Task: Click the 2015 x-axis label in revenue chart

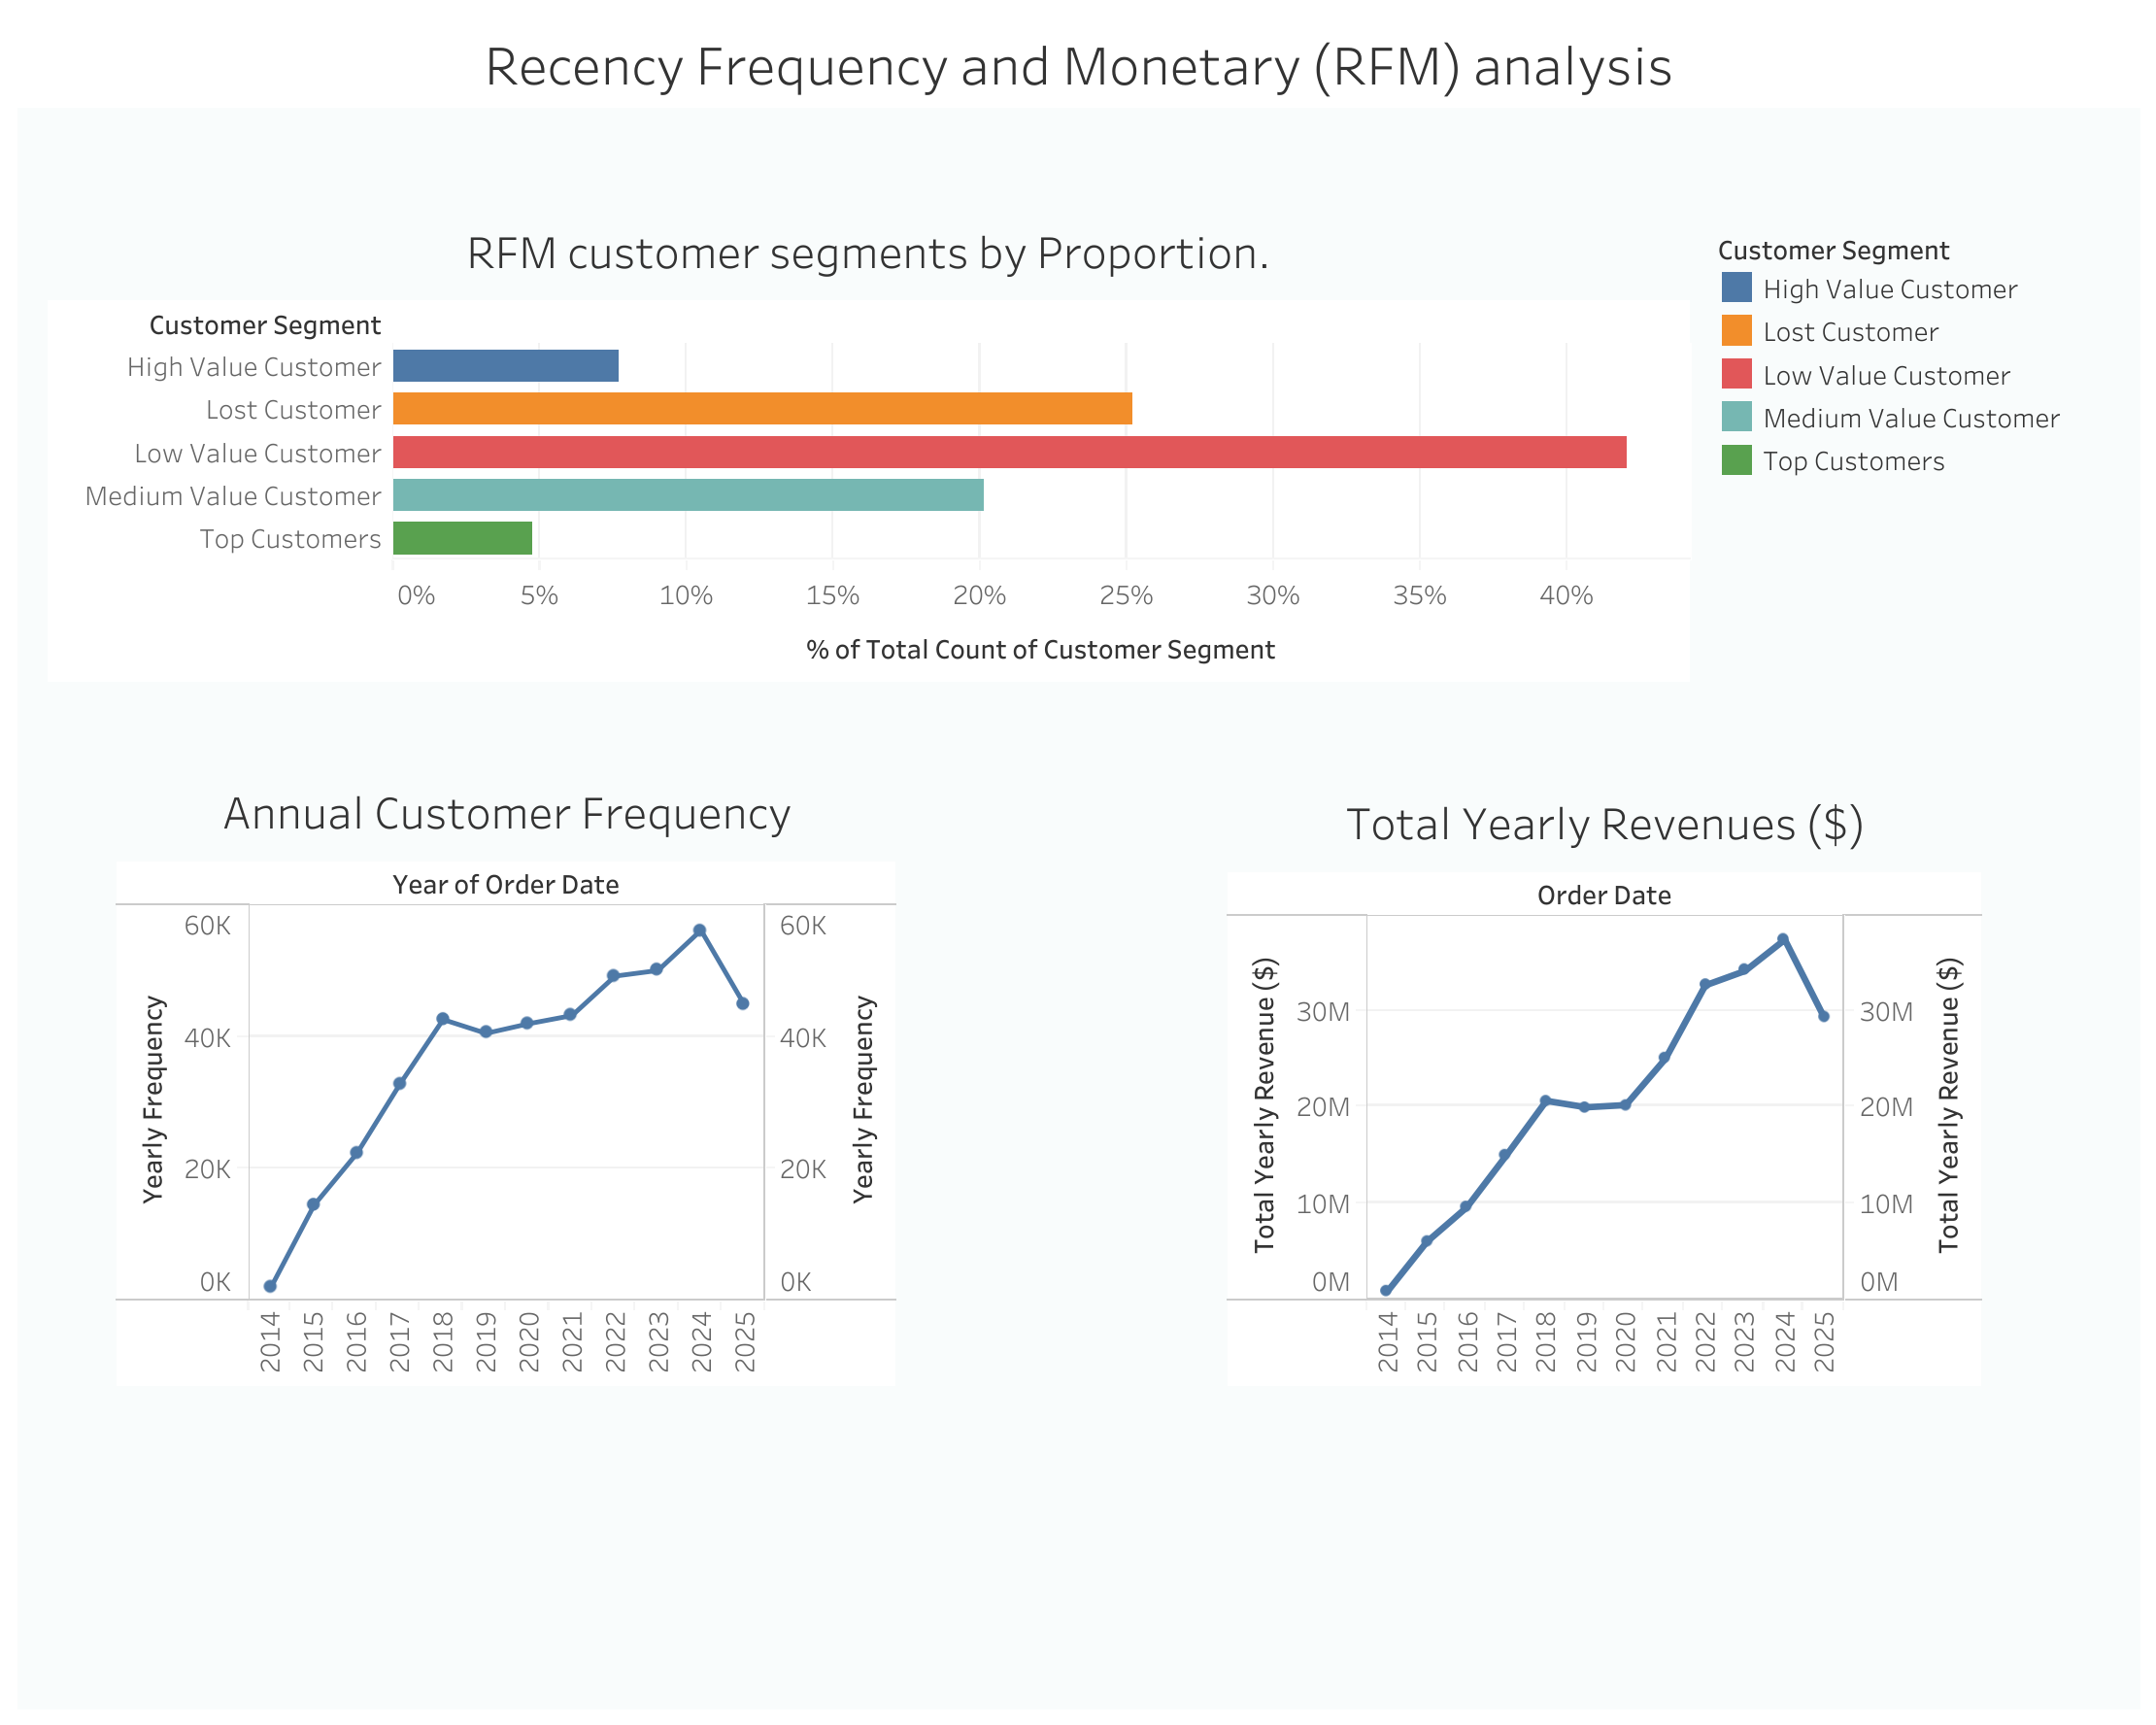Action: pyautogui.click(x=1426, y=1342)
